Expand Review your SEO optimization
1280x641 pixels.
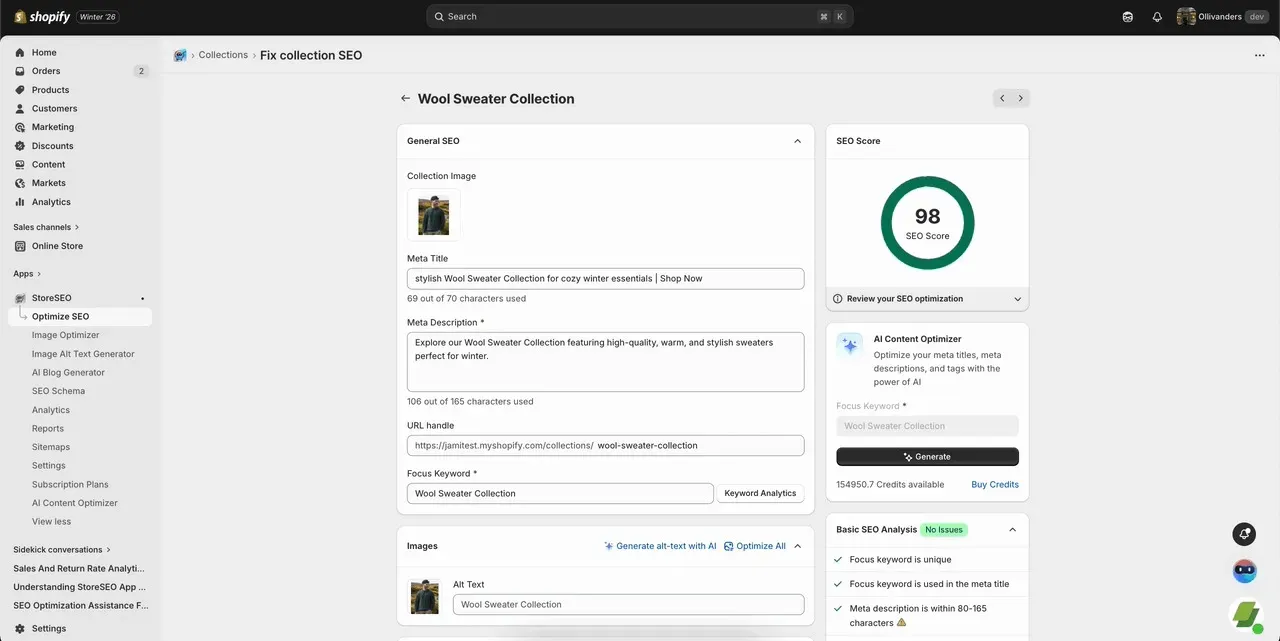pyautogui.click(x=927, y=299)
